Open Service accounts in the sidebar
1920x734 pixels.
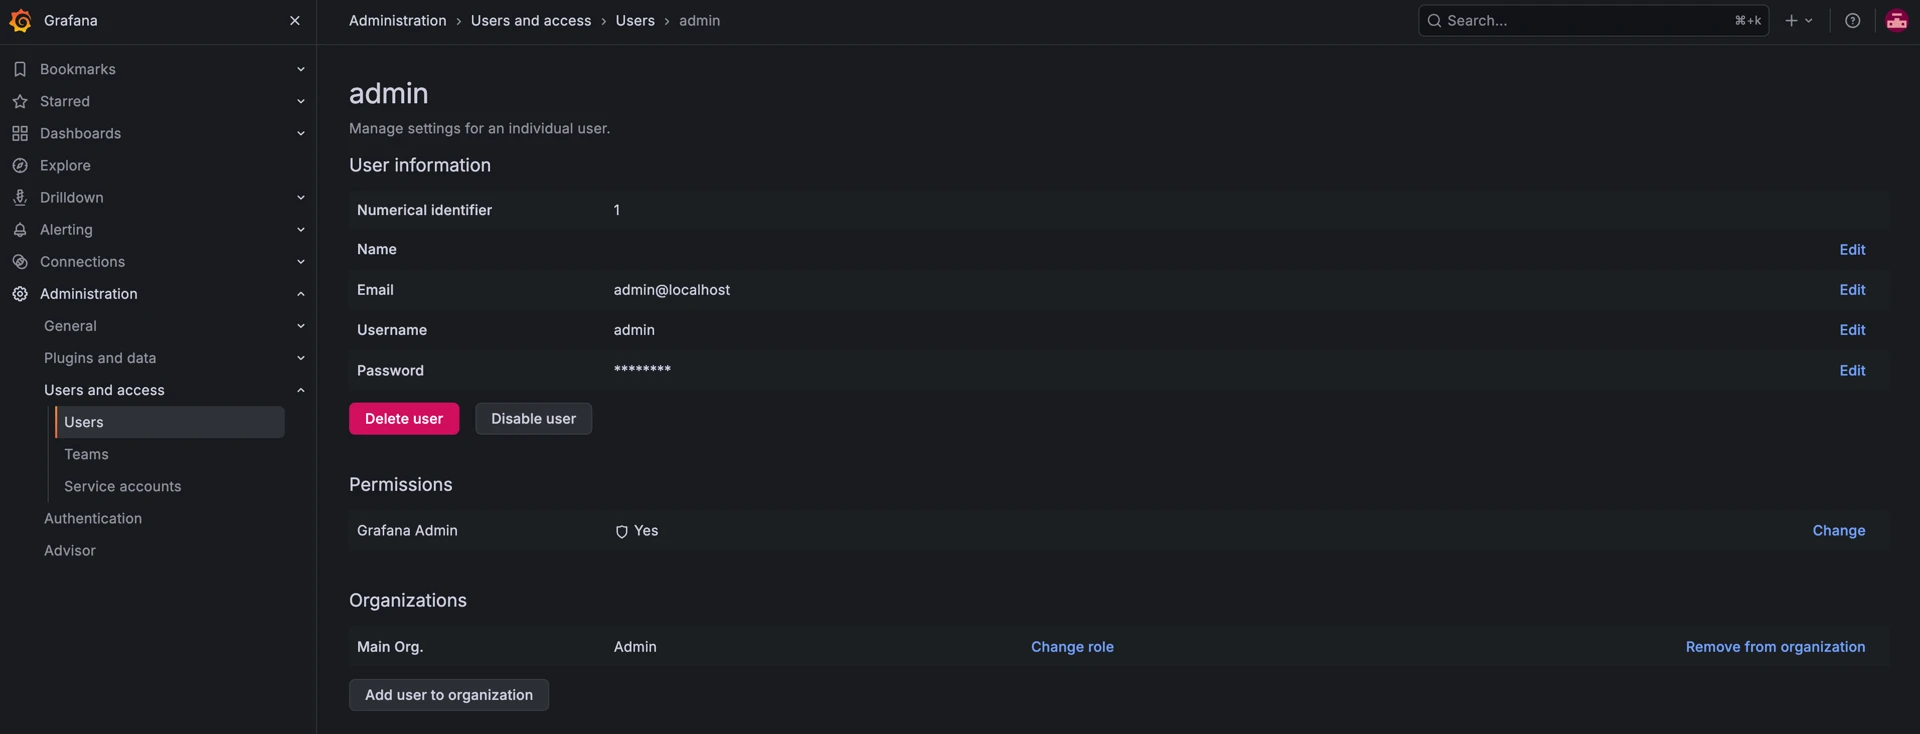[x=122, y=486]
